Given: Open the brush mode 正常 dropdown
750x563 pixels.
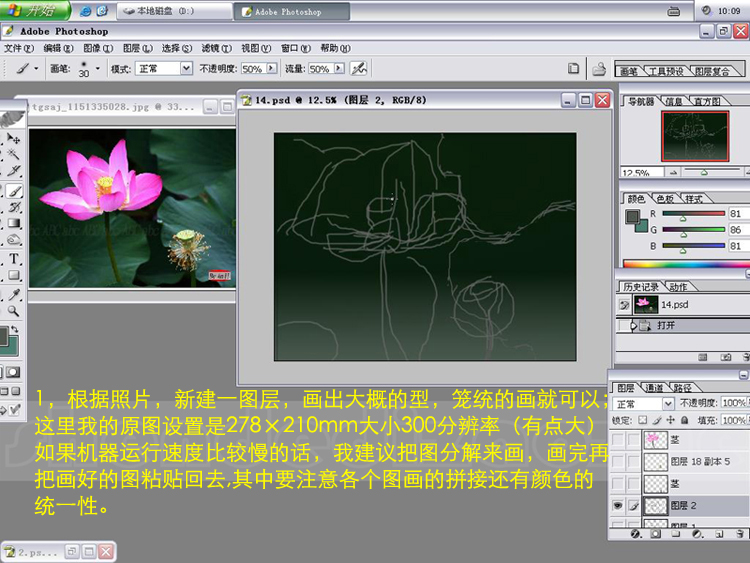Looking at the screenshot, I should (187, 68).
